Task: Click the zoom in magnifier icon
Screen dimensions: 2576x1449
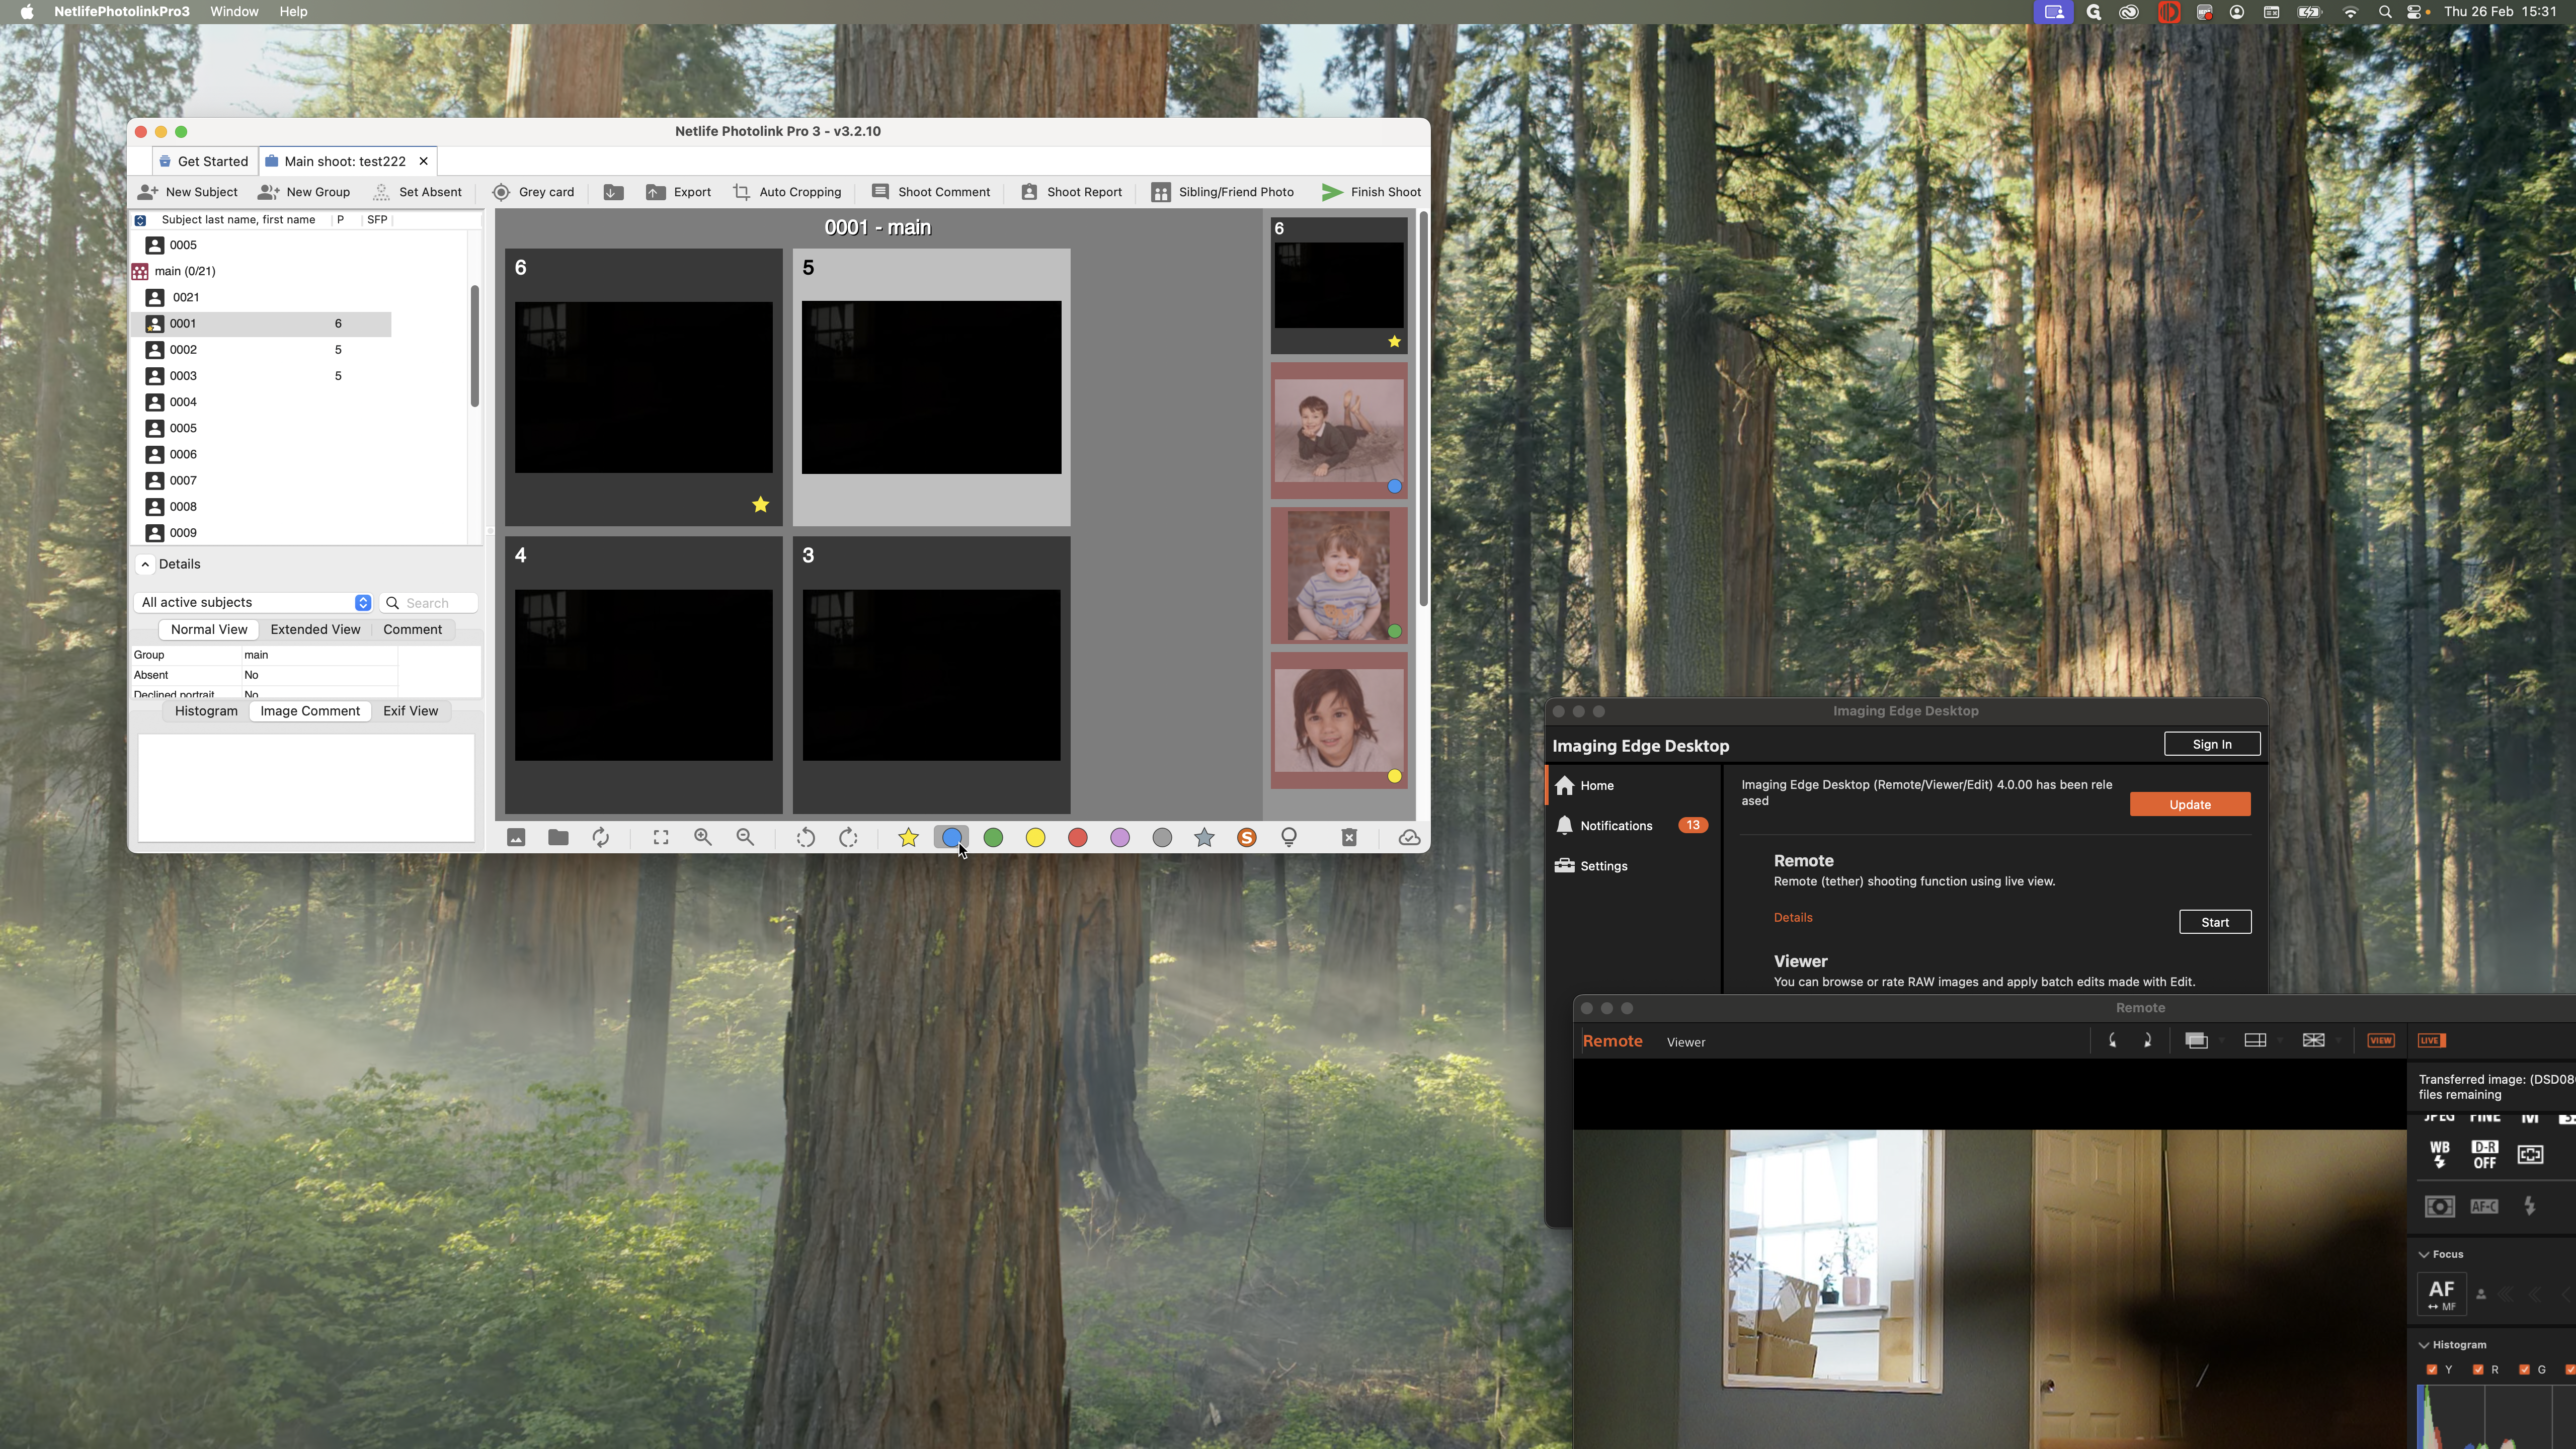Action: [x=703, y=838]
